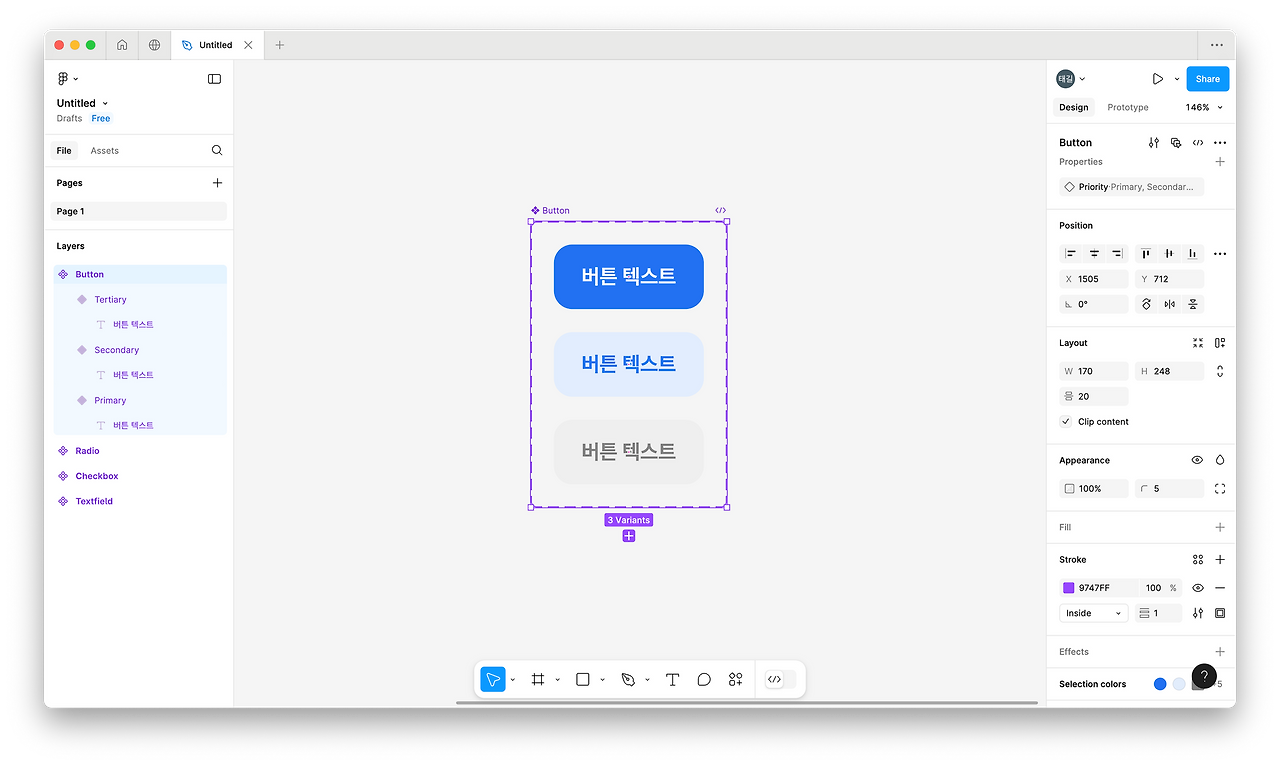
Task: Select Page 1 in Pages list
Action: 139,211
